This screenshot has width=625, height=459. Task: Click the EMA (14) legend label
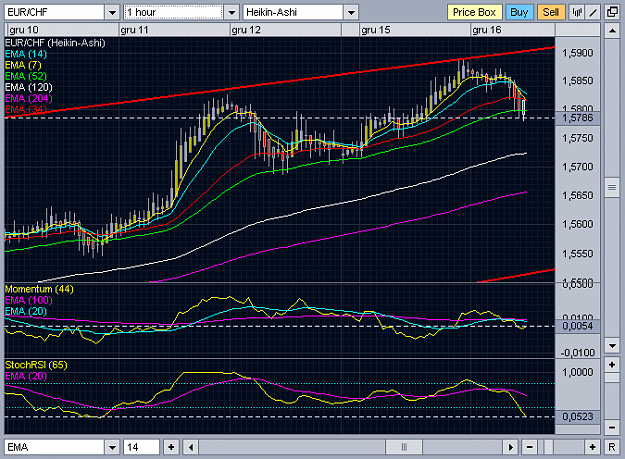click(x=26, y=54)
